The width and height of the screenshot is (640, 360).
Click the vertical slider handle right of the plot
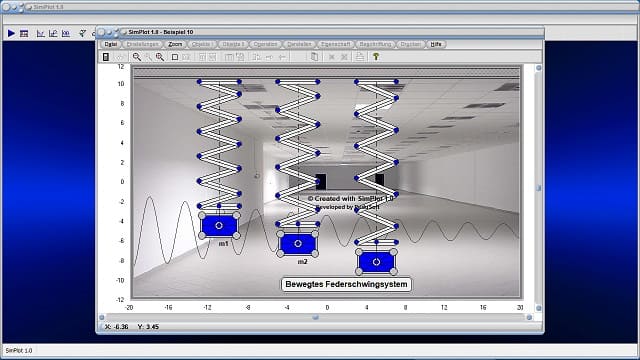(538, 188)
